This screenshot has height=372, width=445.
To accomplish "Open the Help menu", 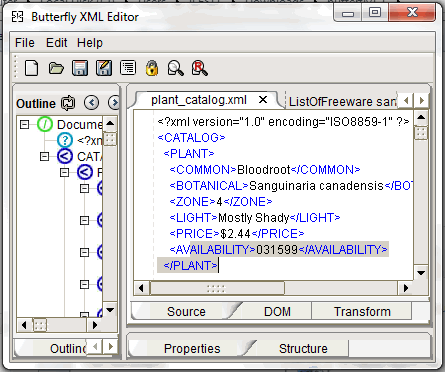I will (90, 43).
